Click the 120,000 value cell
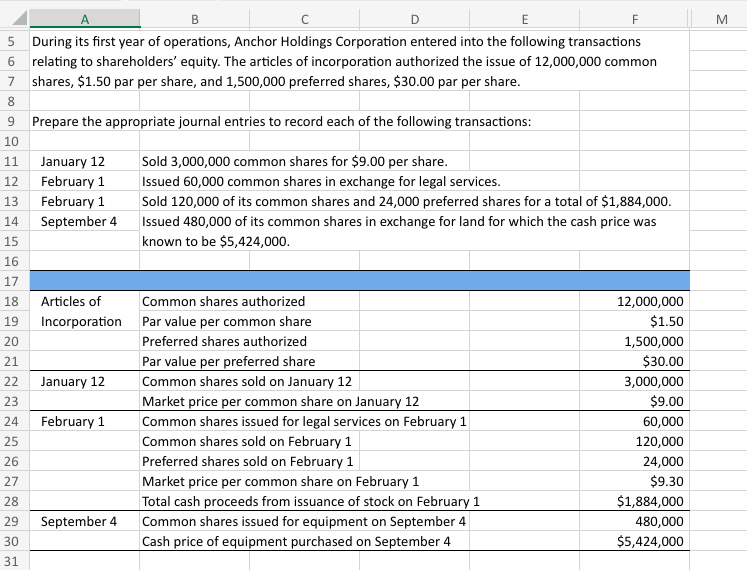Image resolution: width=747 pixels, height=570 pixels. (635, 441)
